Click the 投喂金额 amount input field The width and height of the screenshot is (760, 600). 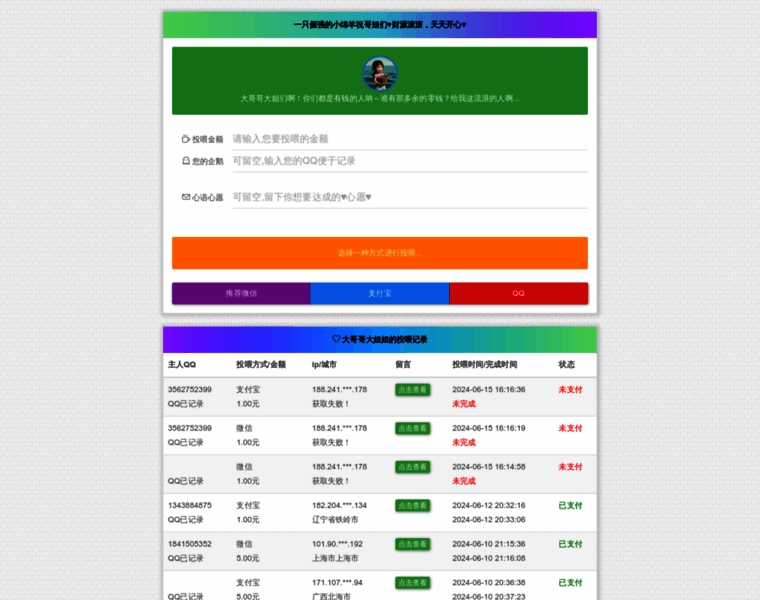[410, 139]
